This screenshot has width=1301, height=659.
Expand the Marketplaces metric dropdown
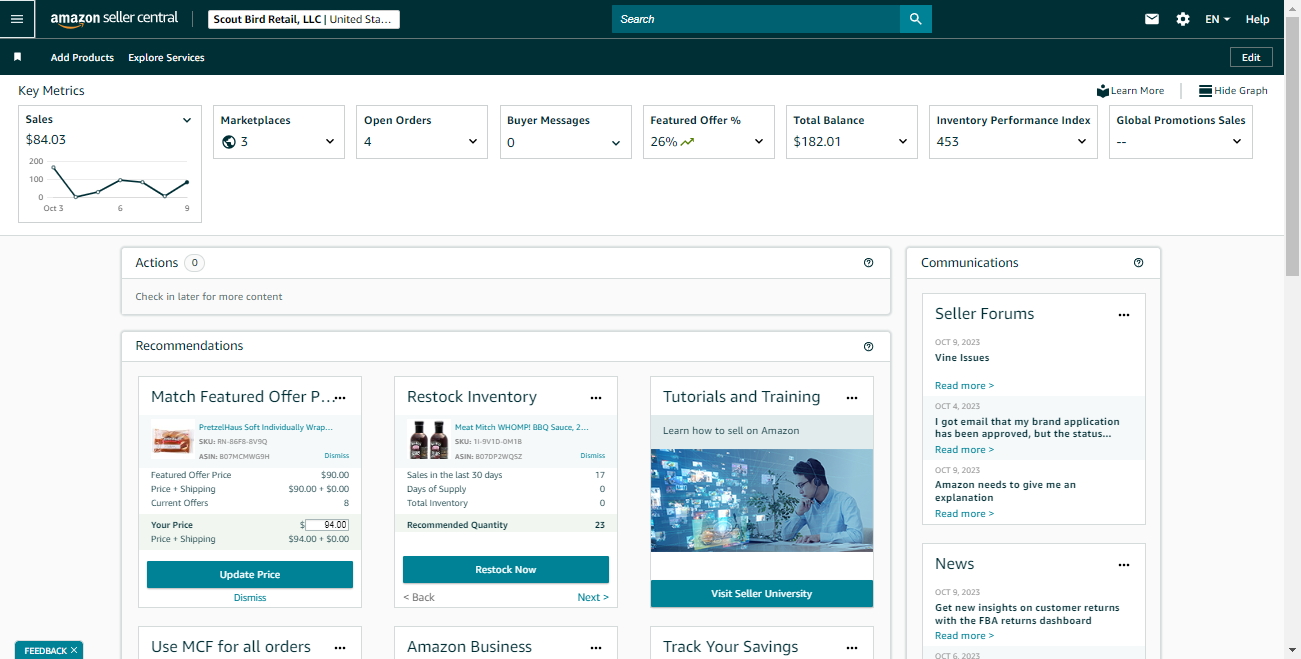pyautogui.click(x=330, y=142)
